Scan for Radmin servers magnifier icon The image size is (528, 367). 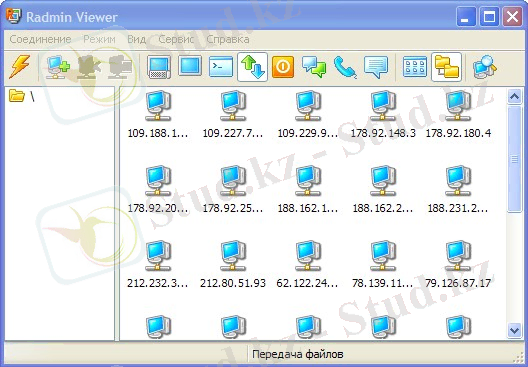click(x=484, y=67)
